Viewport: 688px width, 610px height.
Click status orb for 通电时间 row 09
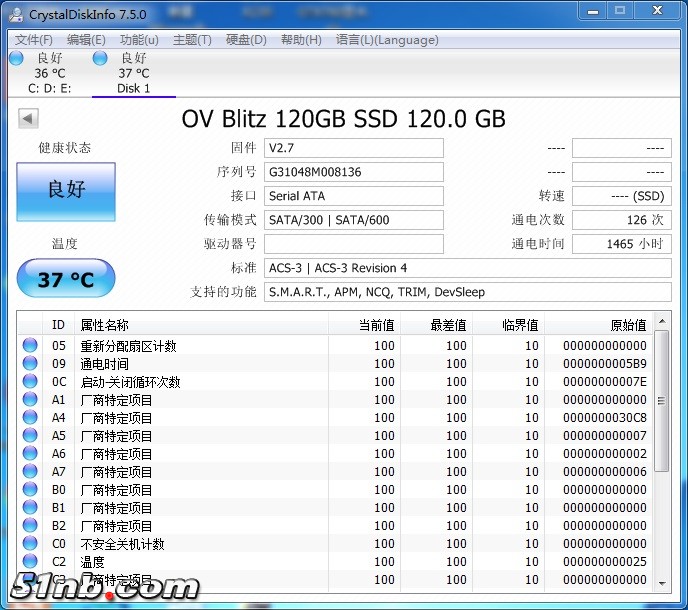pyautogui.click(x=30, y=364)
